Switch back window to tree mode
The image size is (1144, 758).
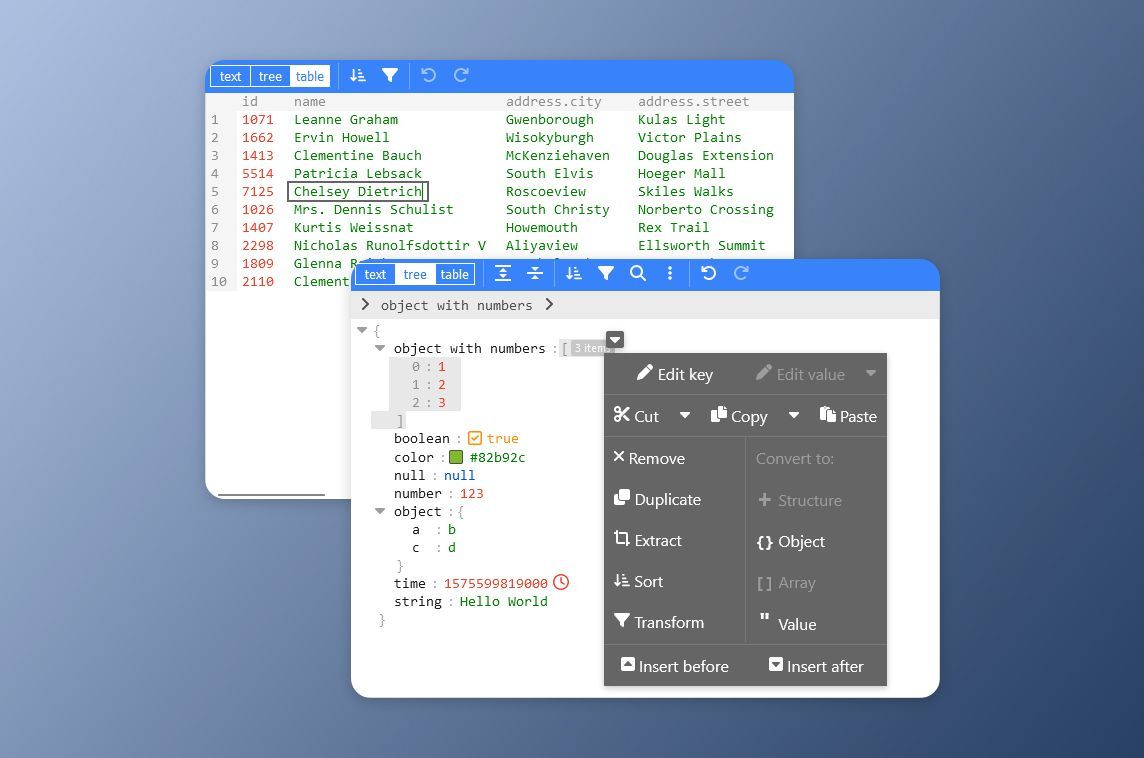click(x=270, y=76)
